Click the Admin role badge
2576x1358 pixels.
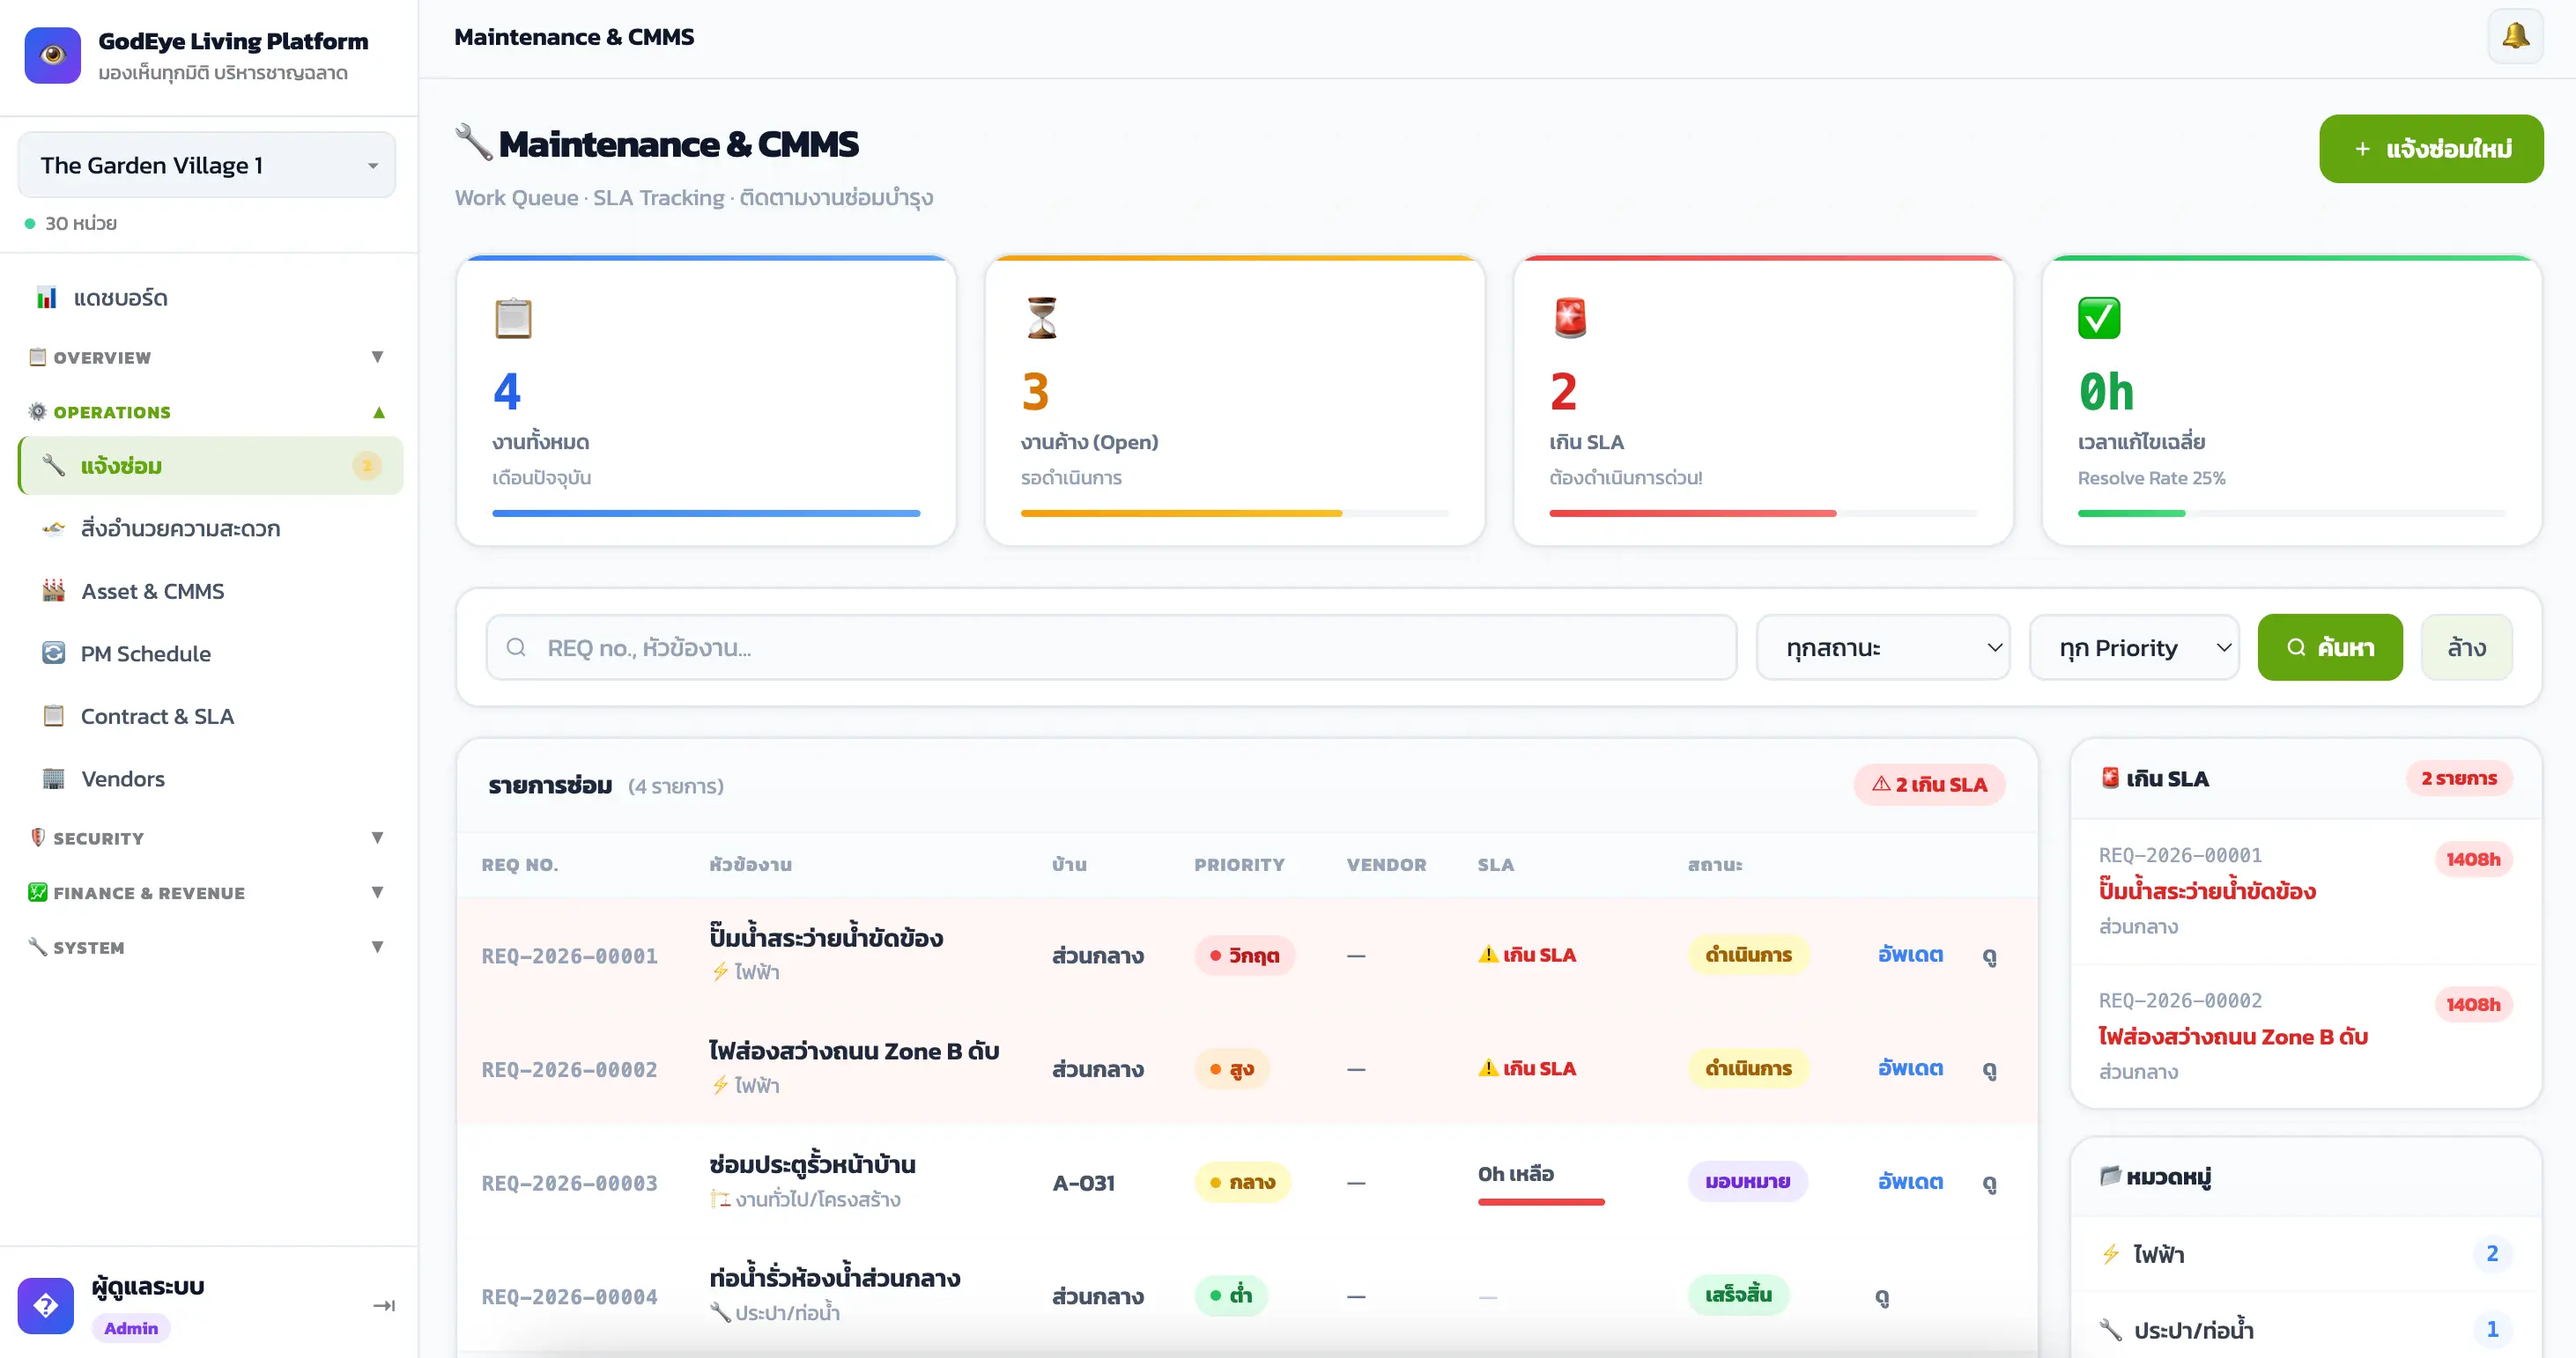(131, 1328)
